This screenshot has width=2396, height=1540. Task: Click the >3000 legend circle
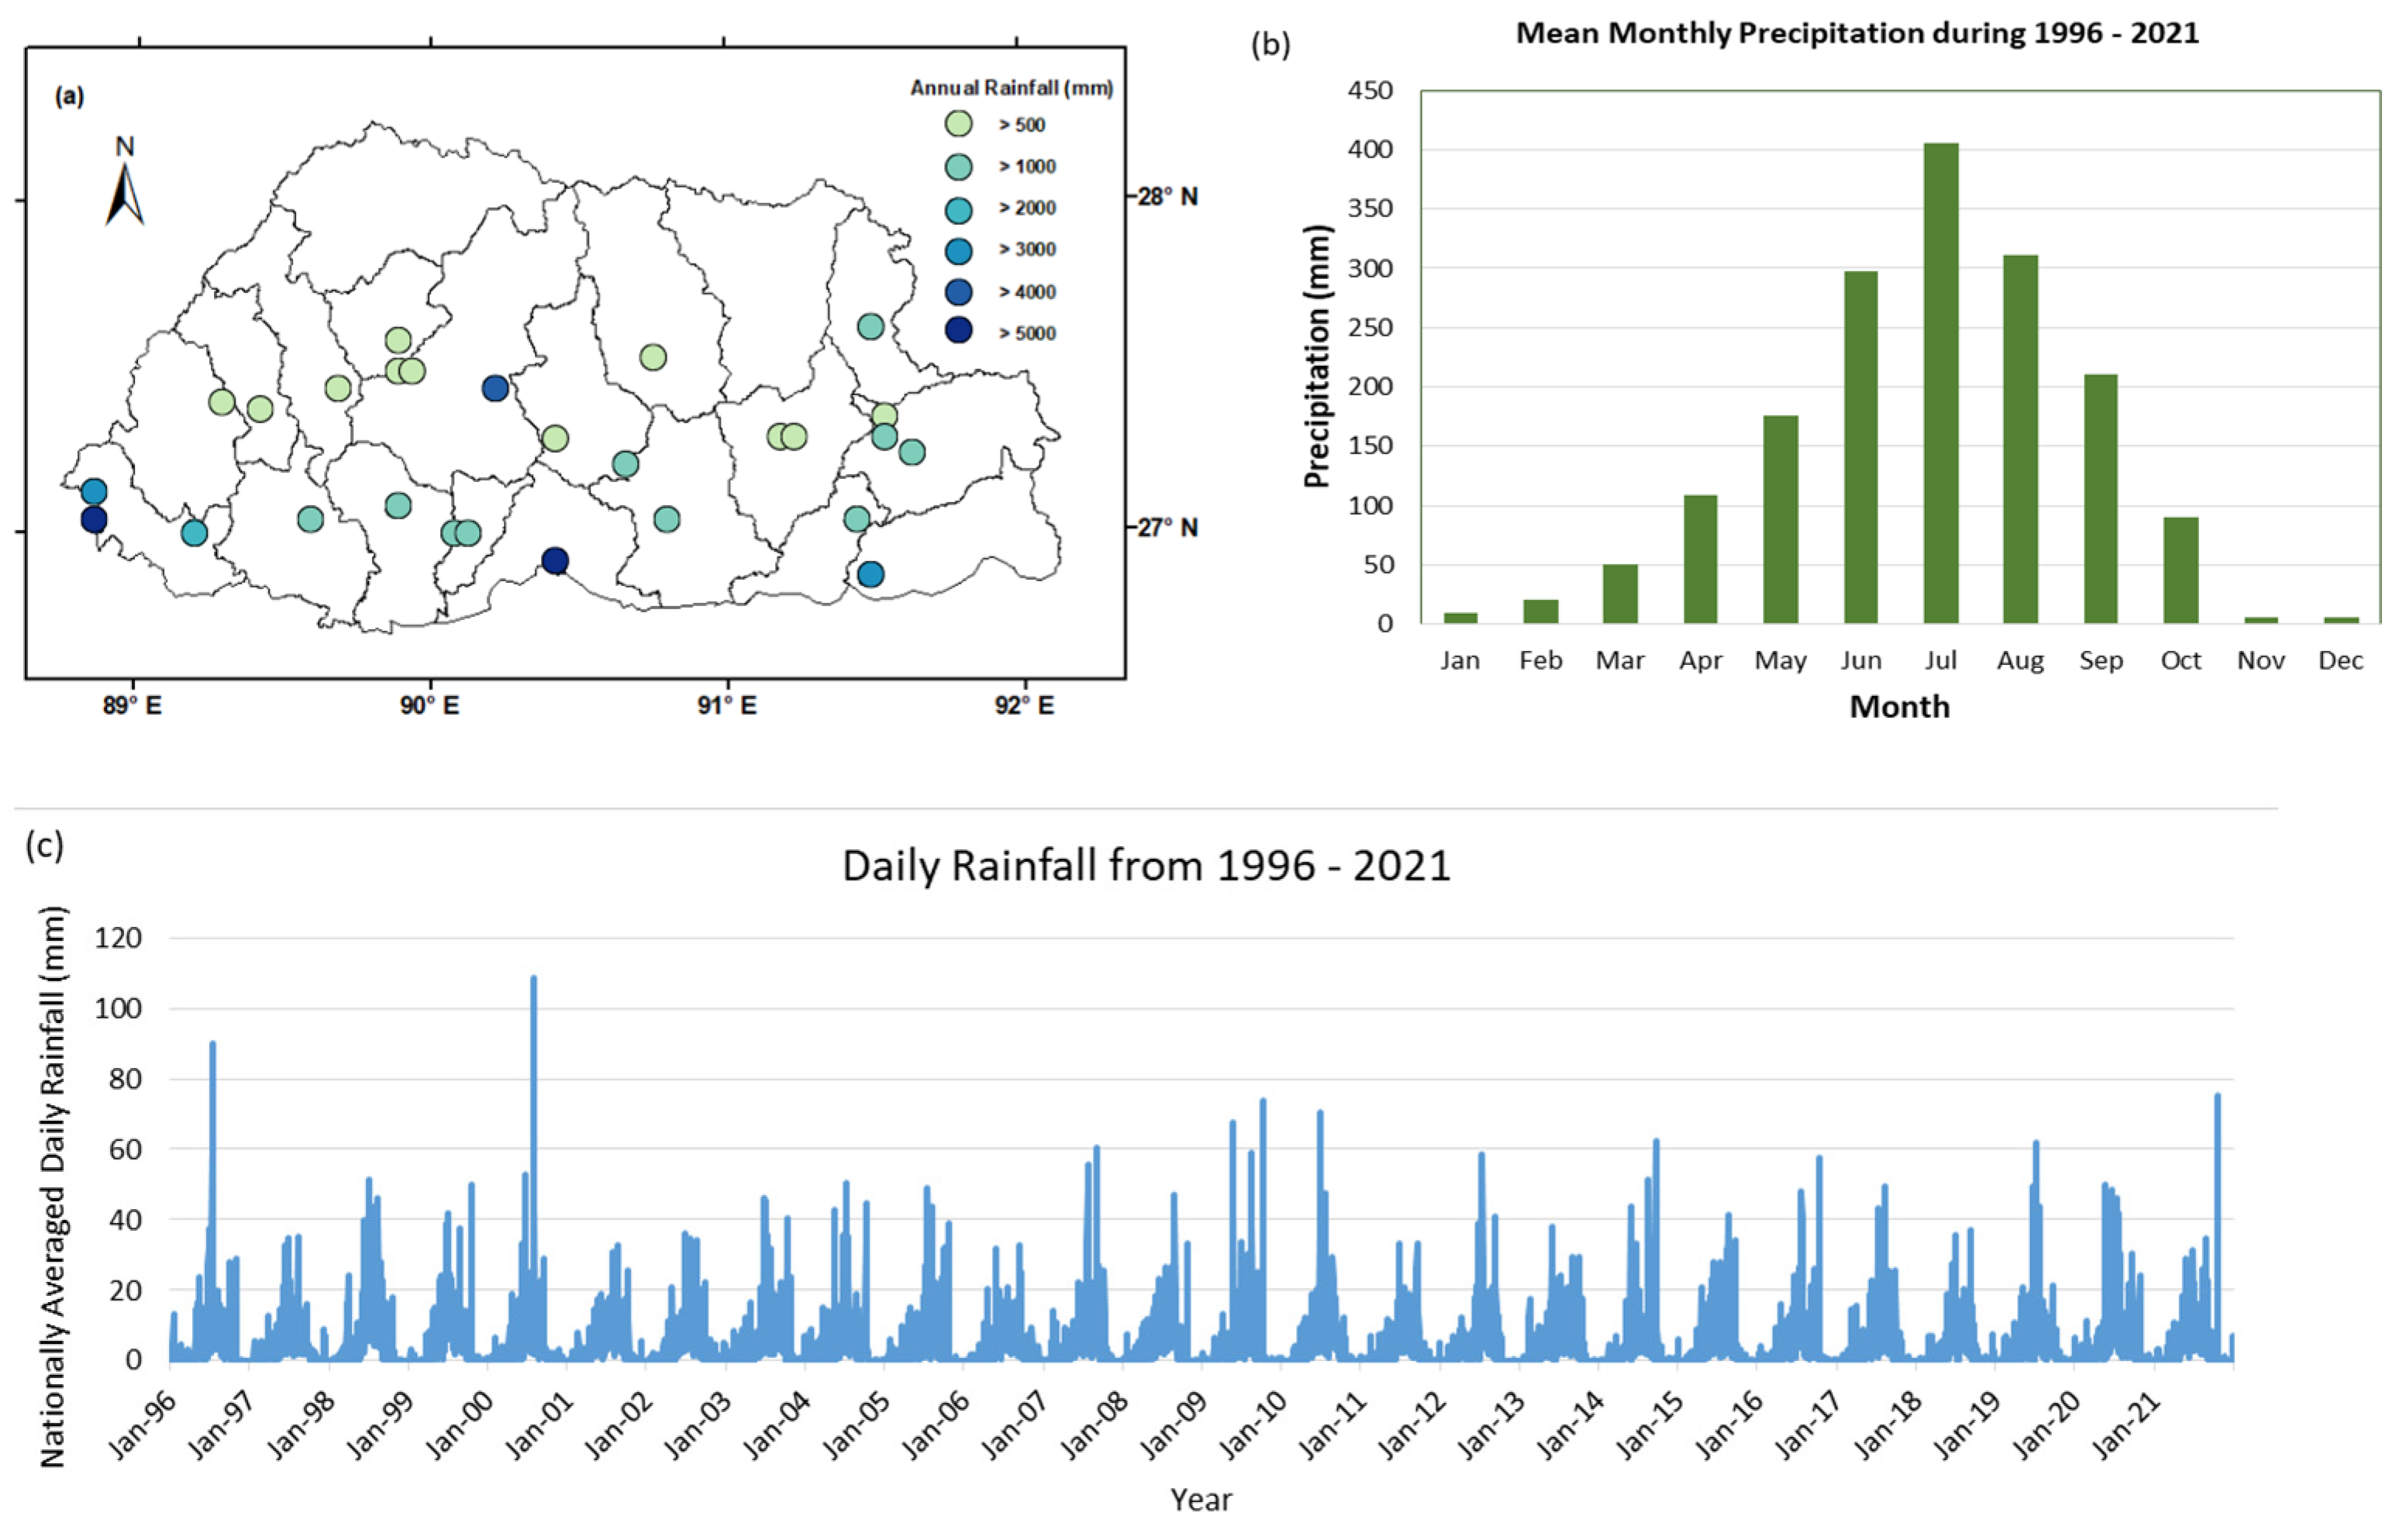pos(958,250)
